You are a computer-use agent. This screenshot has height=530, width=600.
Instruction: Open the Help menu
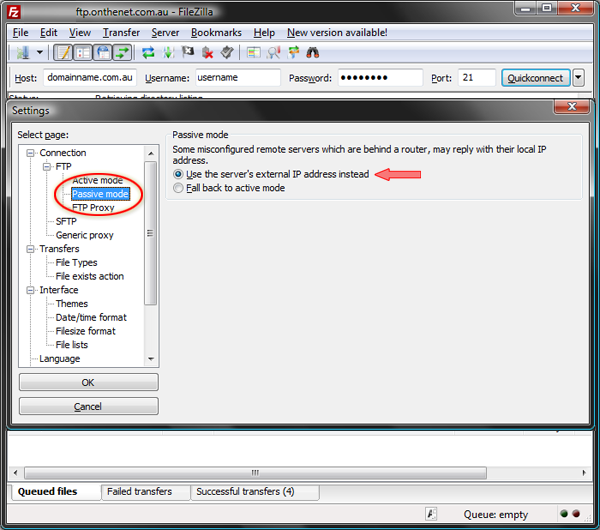point(264,33)
